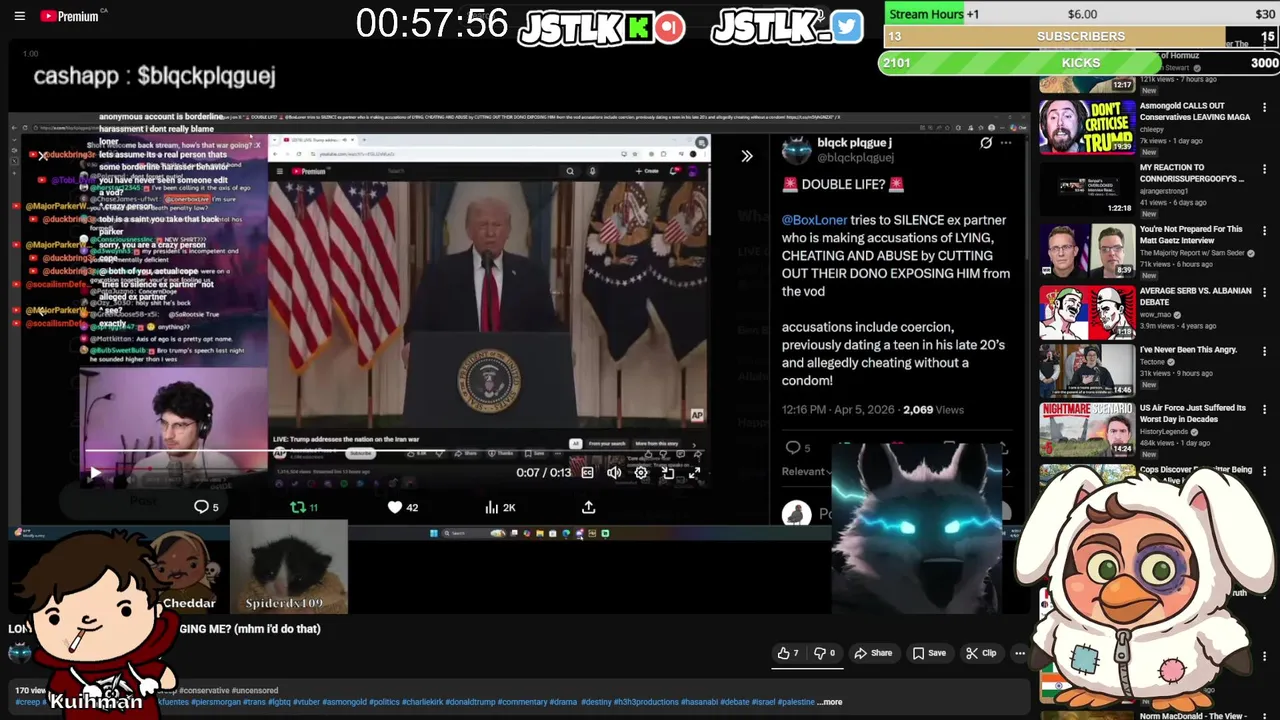
Task: Switch tweet video to picture-in-picture
Action: pyautogui.click(x=668, y=473)
